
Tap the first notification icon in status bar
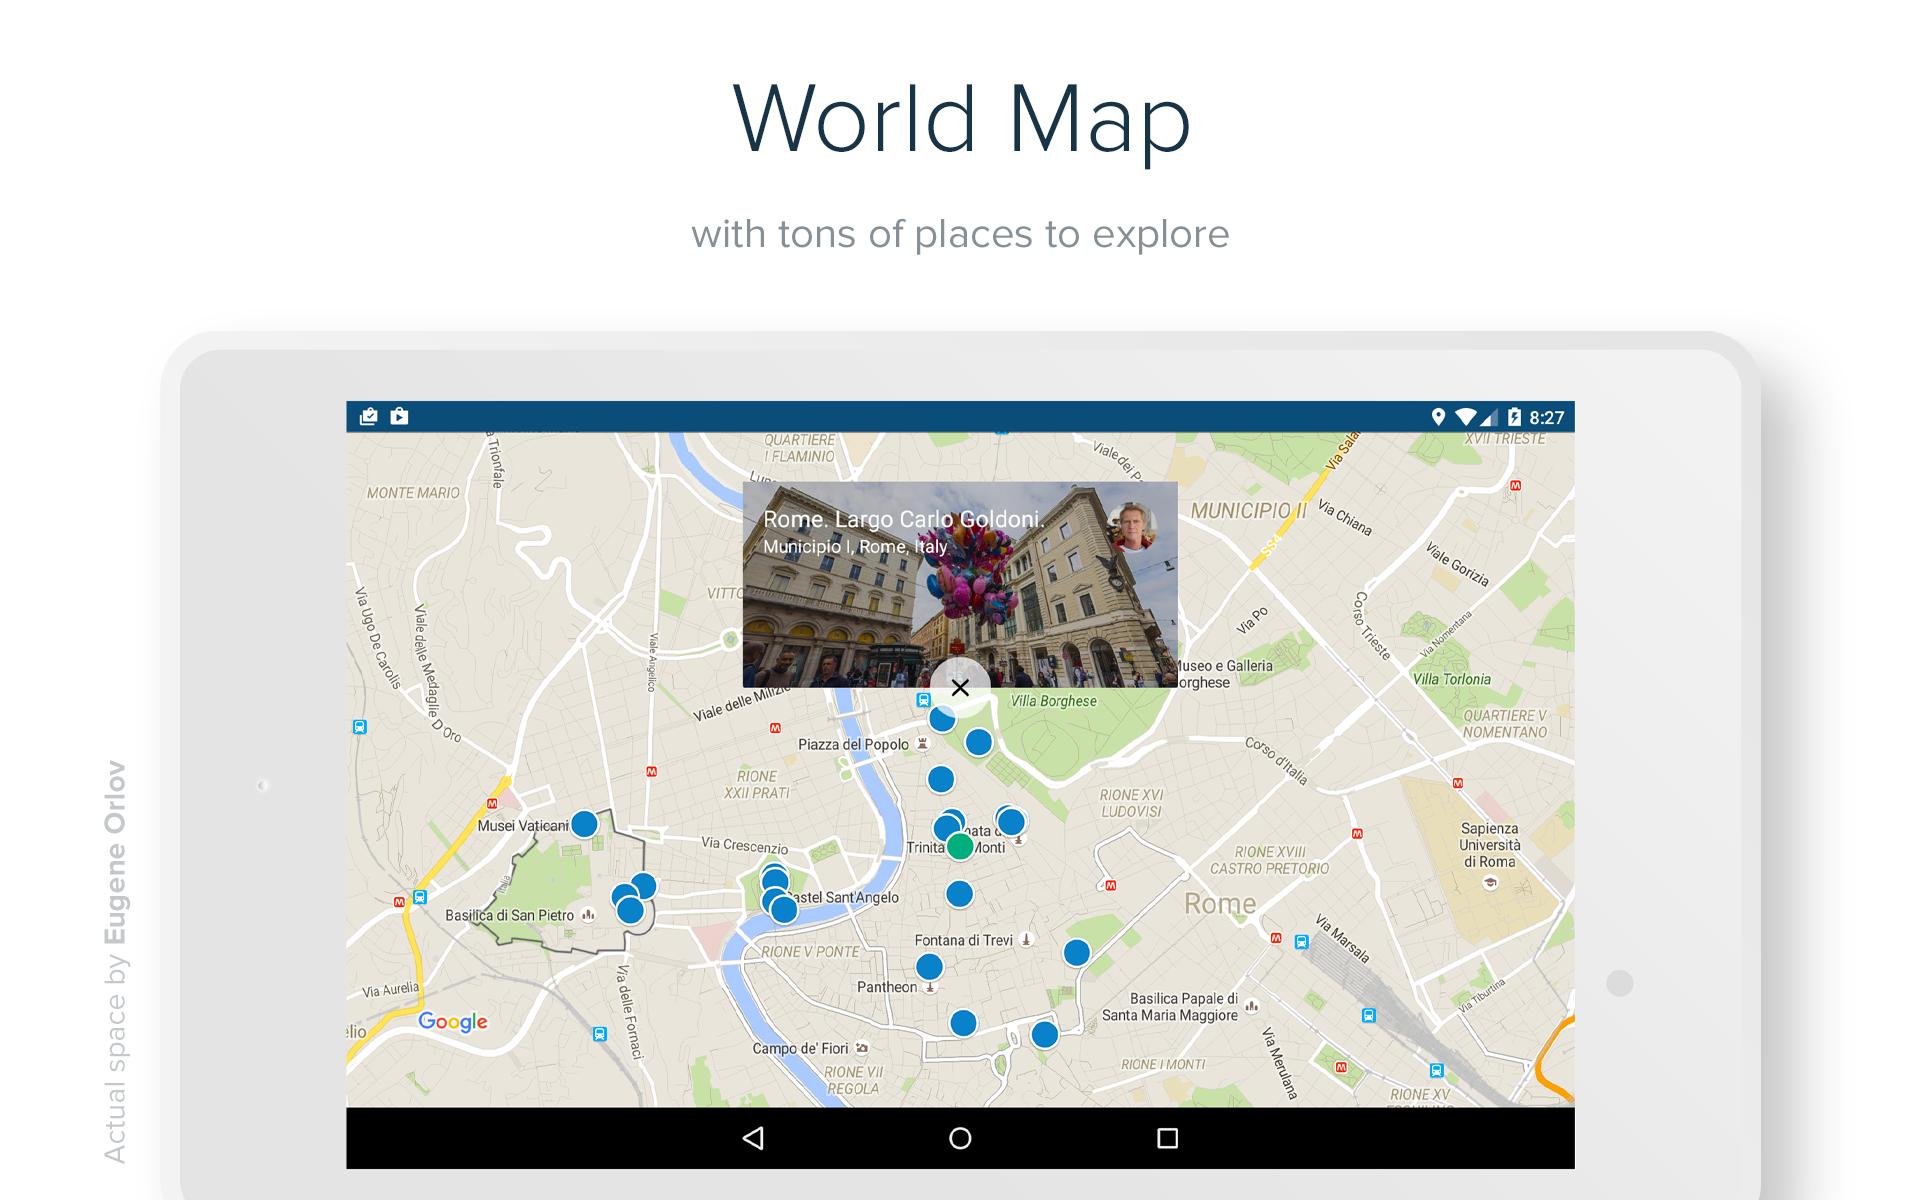(x=368, y=417)
